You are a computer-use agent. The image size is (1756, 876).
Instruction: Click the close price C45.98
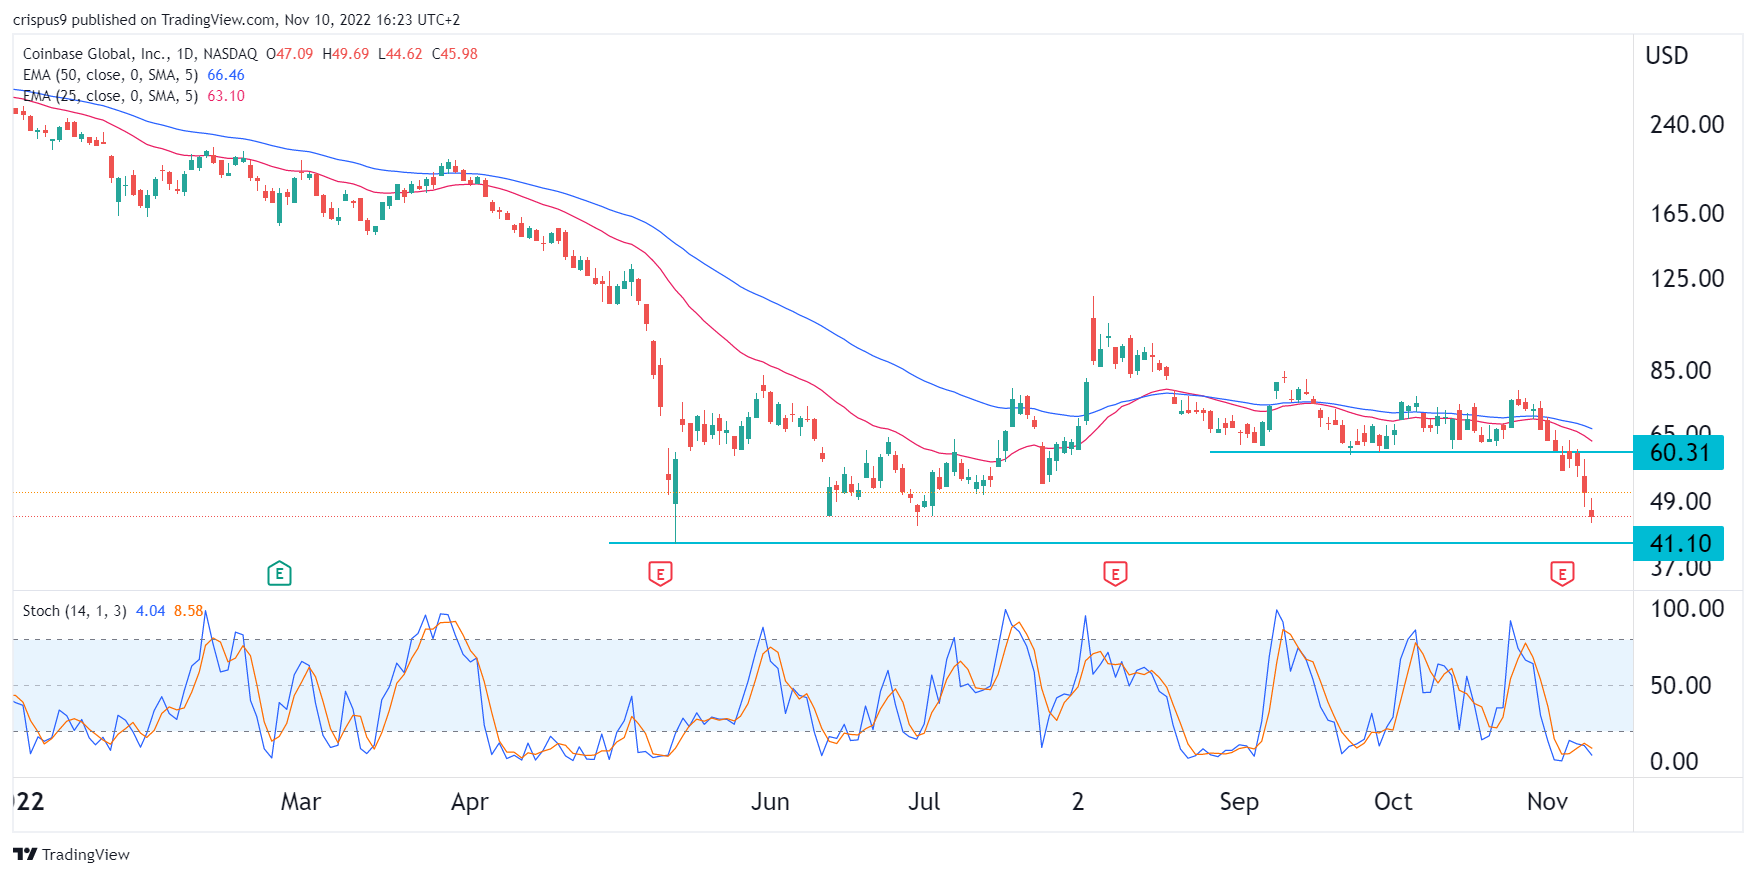coord(455,54)
